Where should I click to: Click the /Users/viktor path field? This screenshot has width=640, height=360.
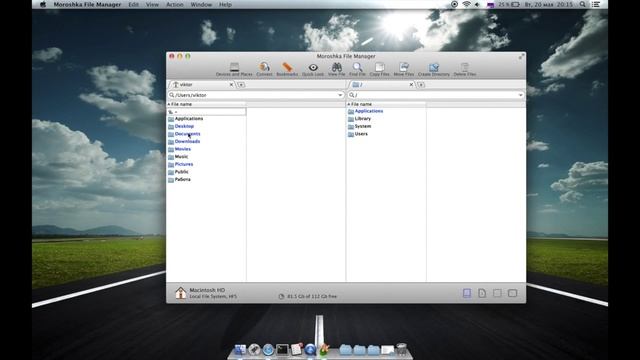point(256,95)
